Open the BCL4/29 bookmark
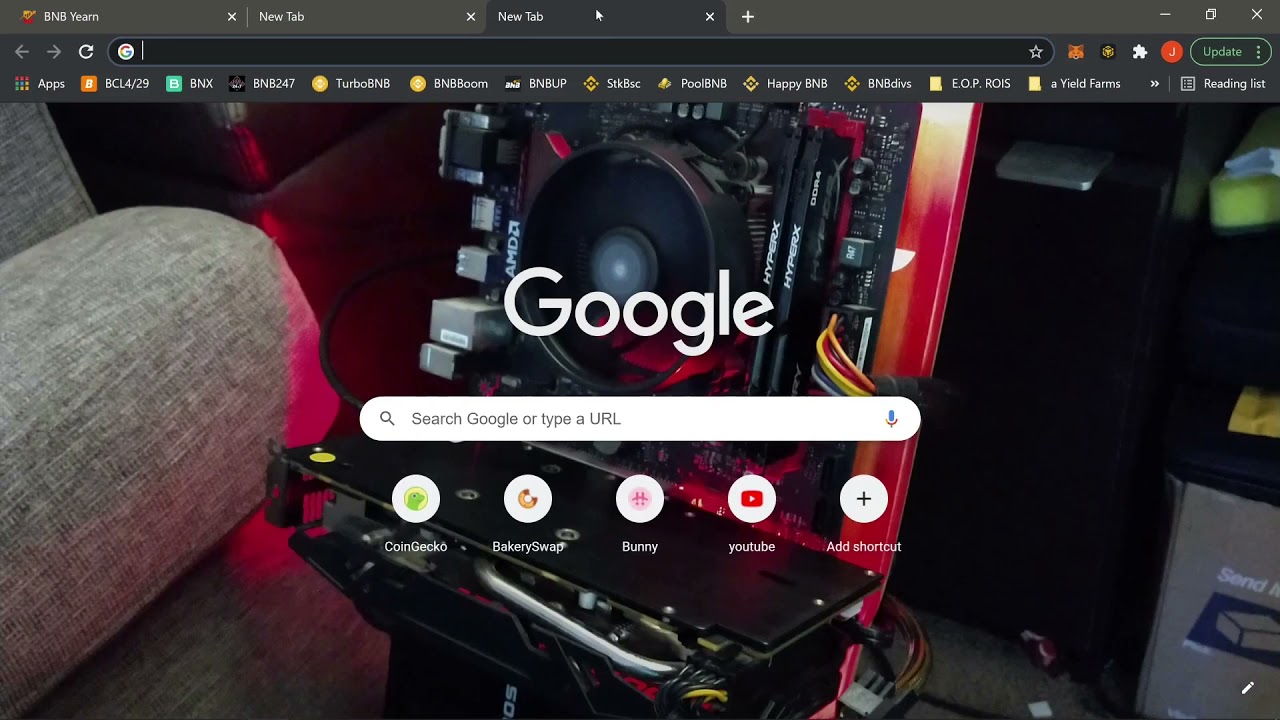The image size is (1280, 720). [115, 84]
